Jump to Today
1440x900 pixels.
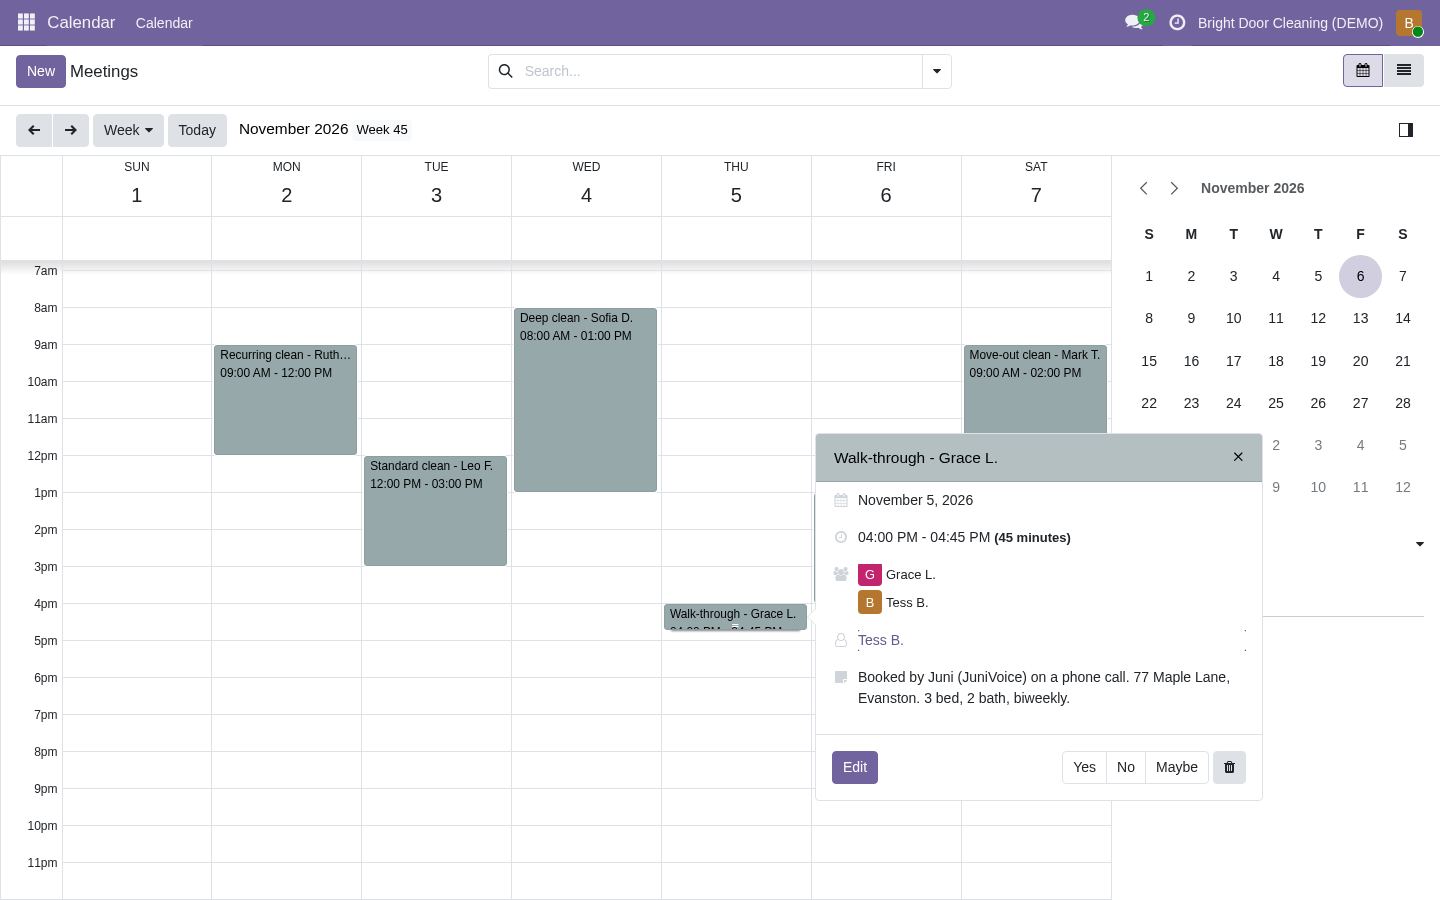coord(197,130)
